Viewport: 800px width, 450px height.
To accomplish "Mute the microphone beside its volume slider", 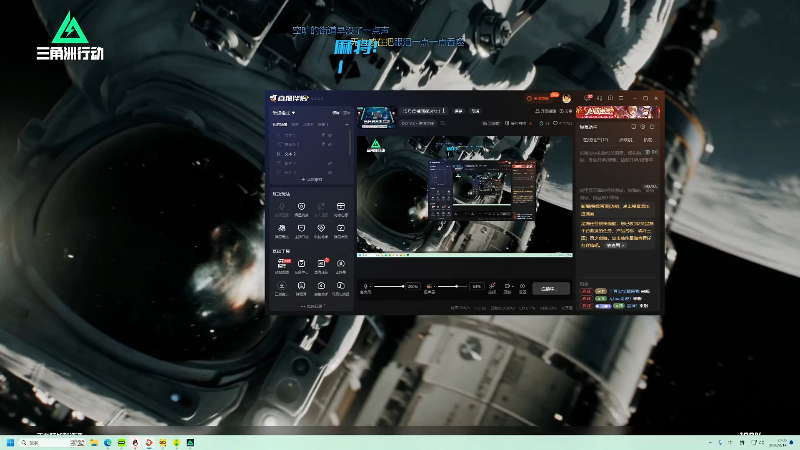I will point(365,286).
